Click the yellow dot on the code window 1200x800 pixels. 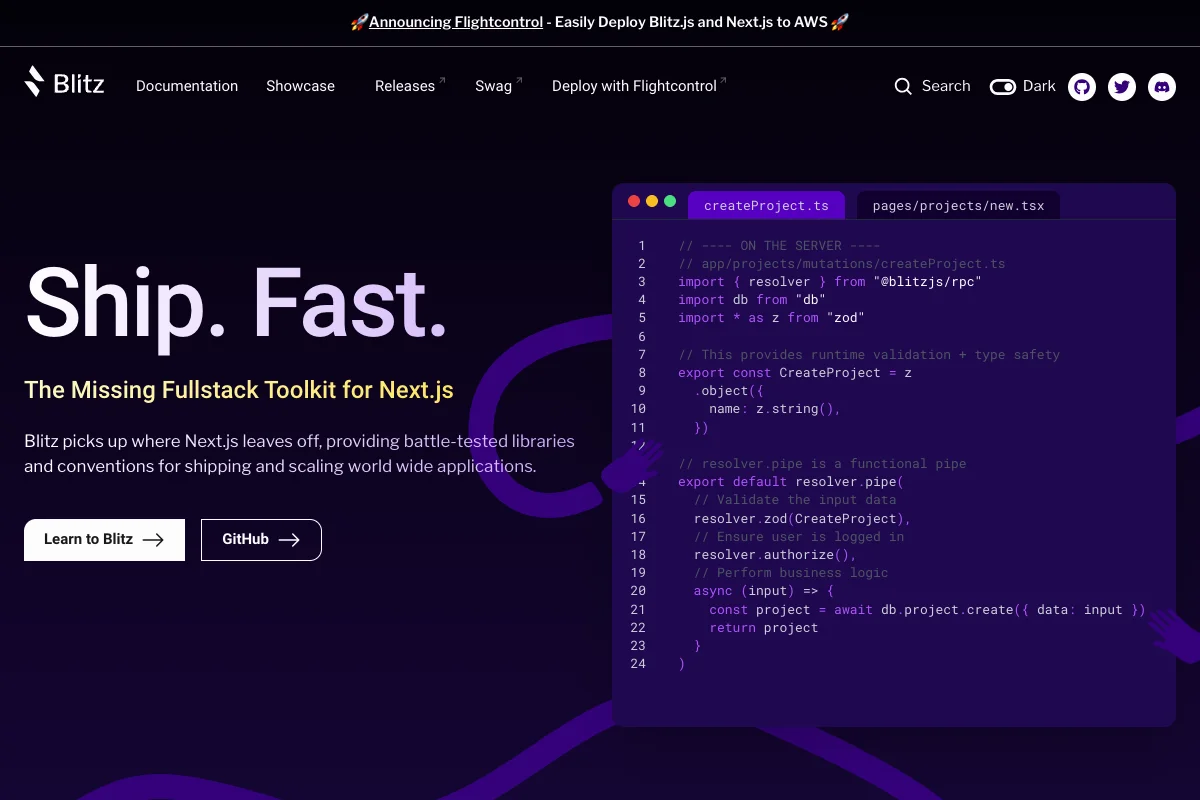tap(652, 200)
